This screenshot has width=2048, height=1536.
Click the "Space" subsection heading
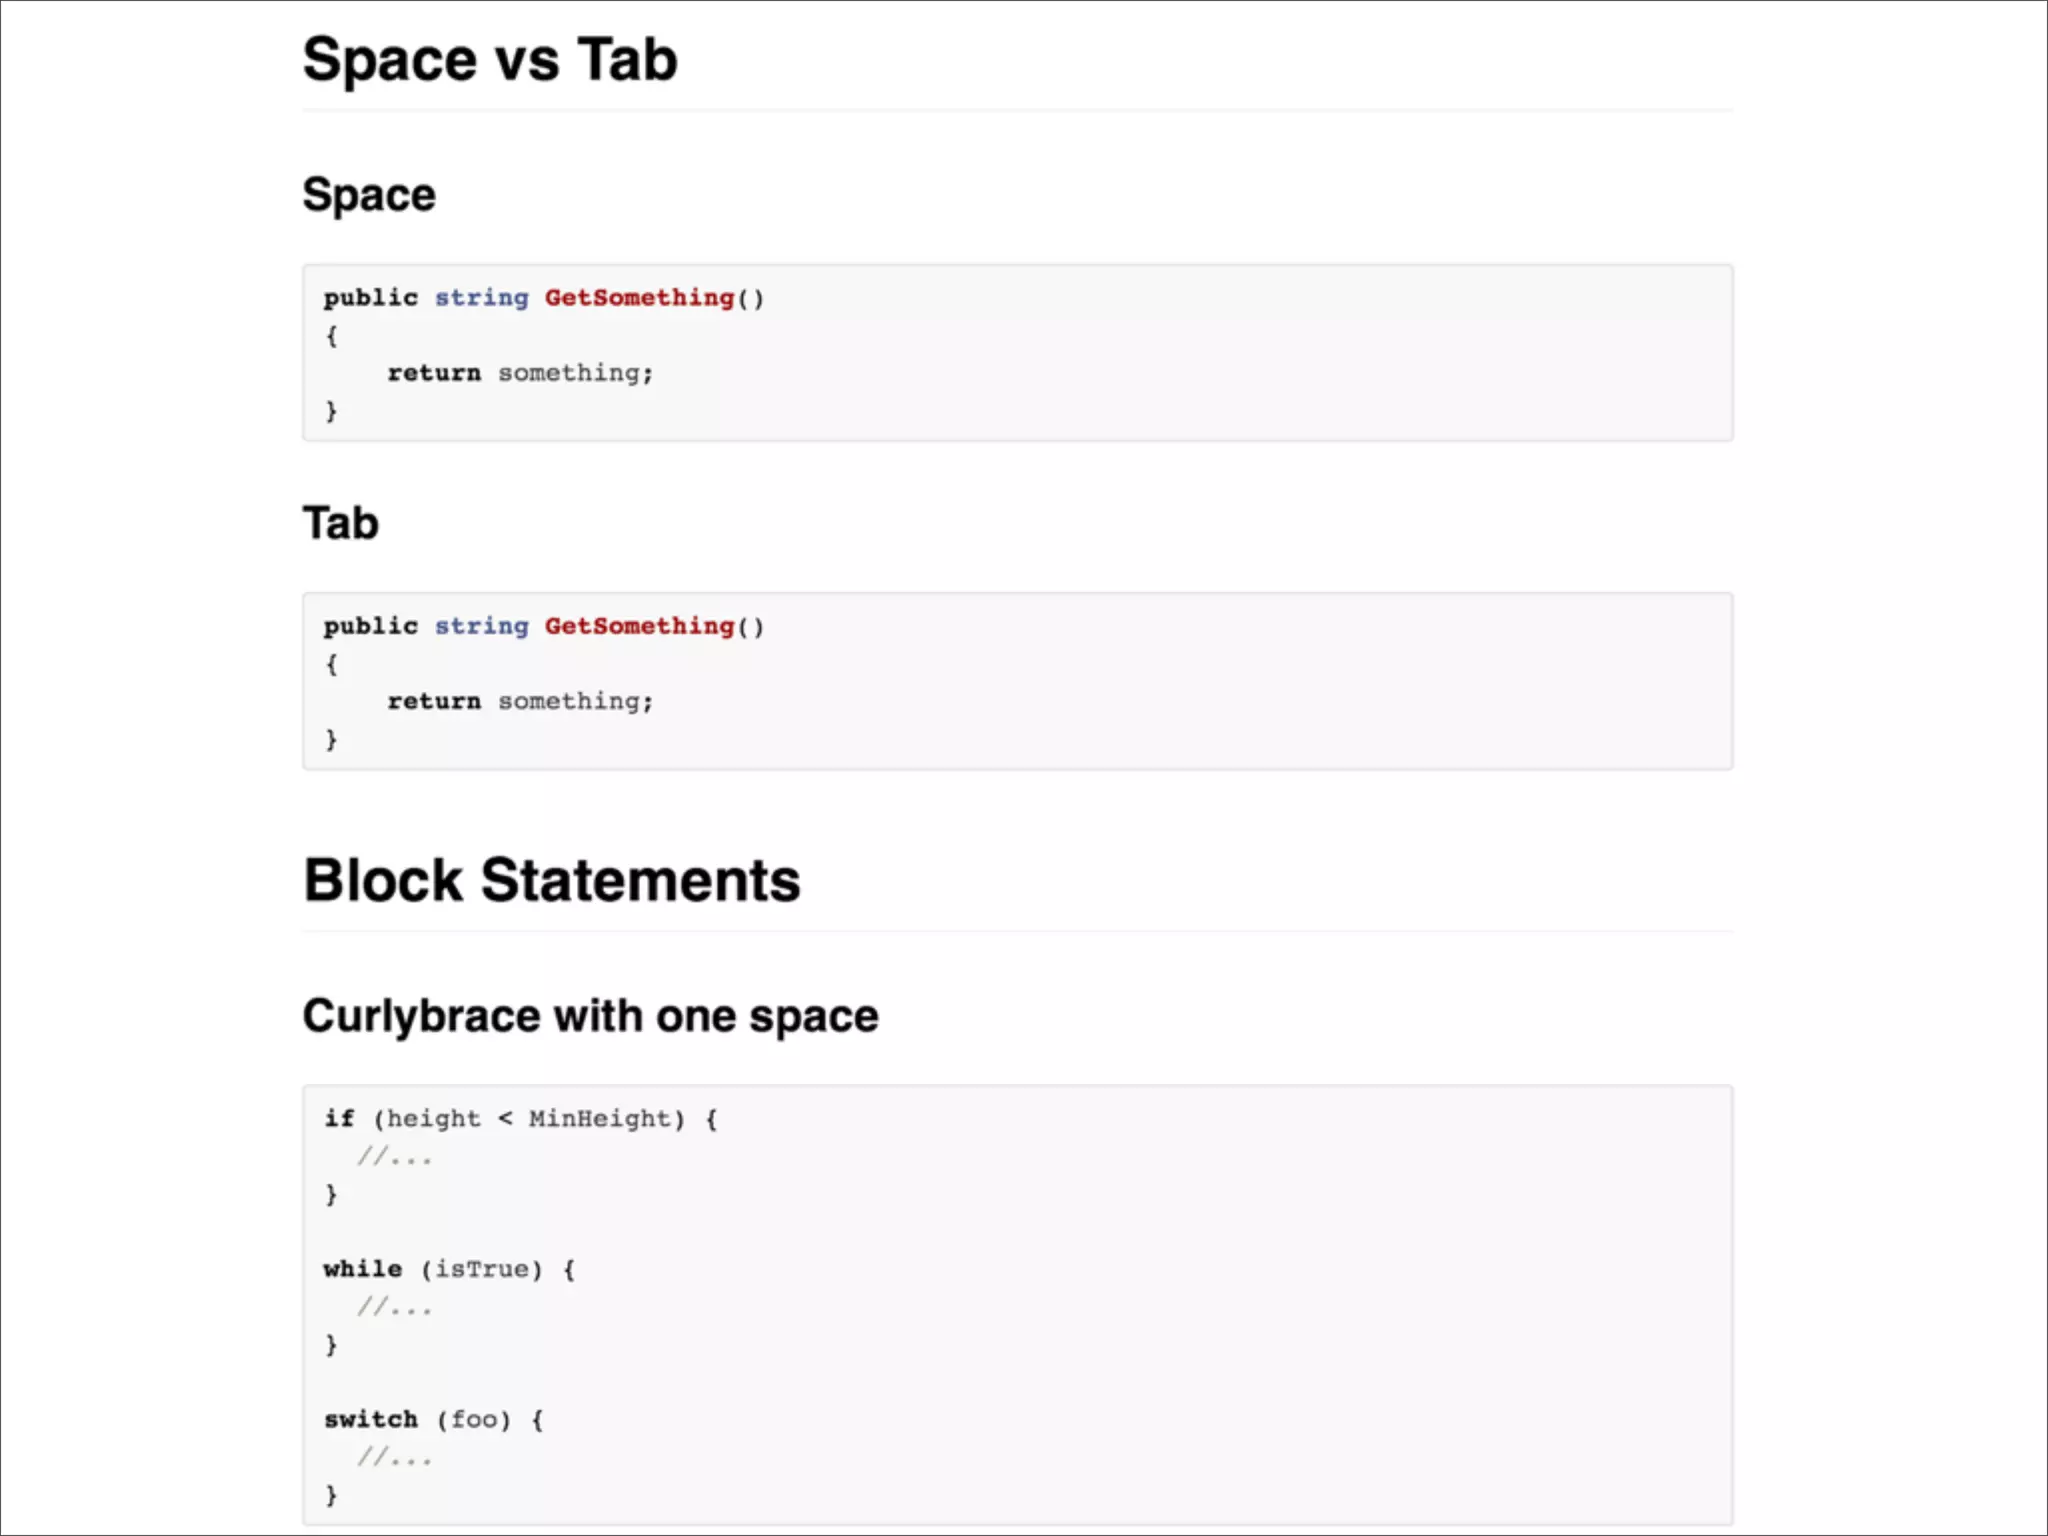(x=369, y=195)
